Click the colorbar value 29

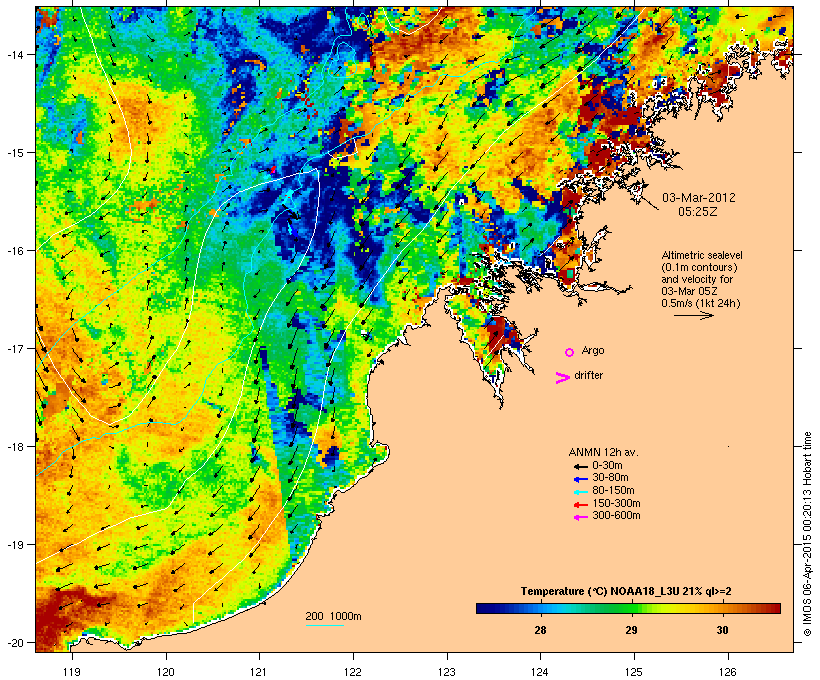coord(631,630)
